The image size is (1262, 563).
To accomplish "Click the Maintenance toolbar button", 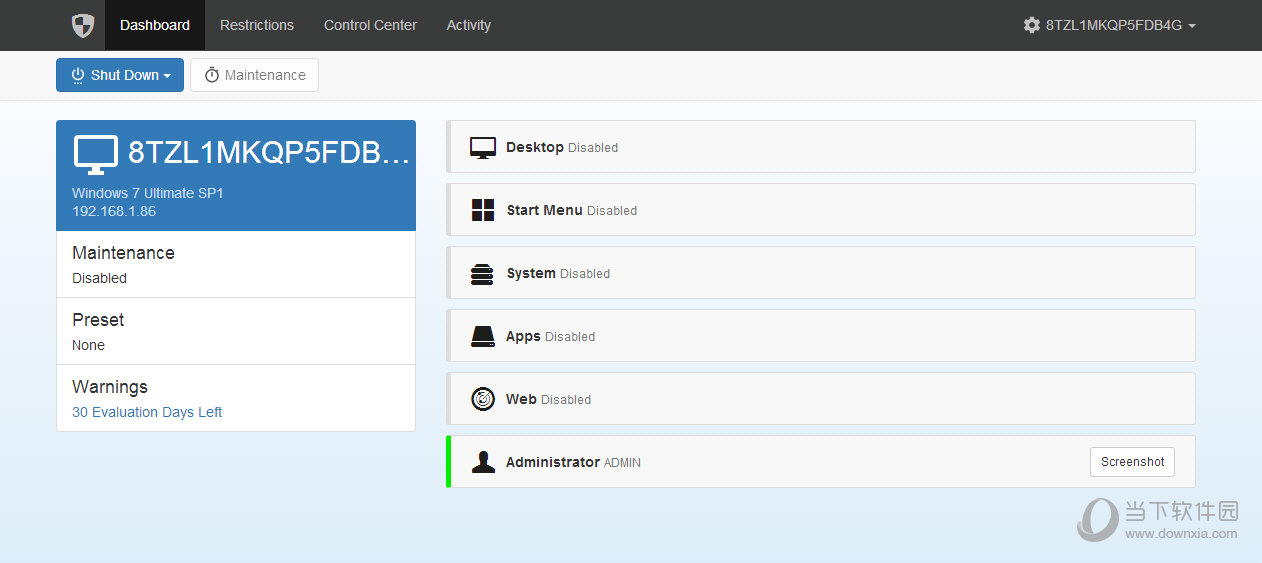I will [x=254, y=75].
